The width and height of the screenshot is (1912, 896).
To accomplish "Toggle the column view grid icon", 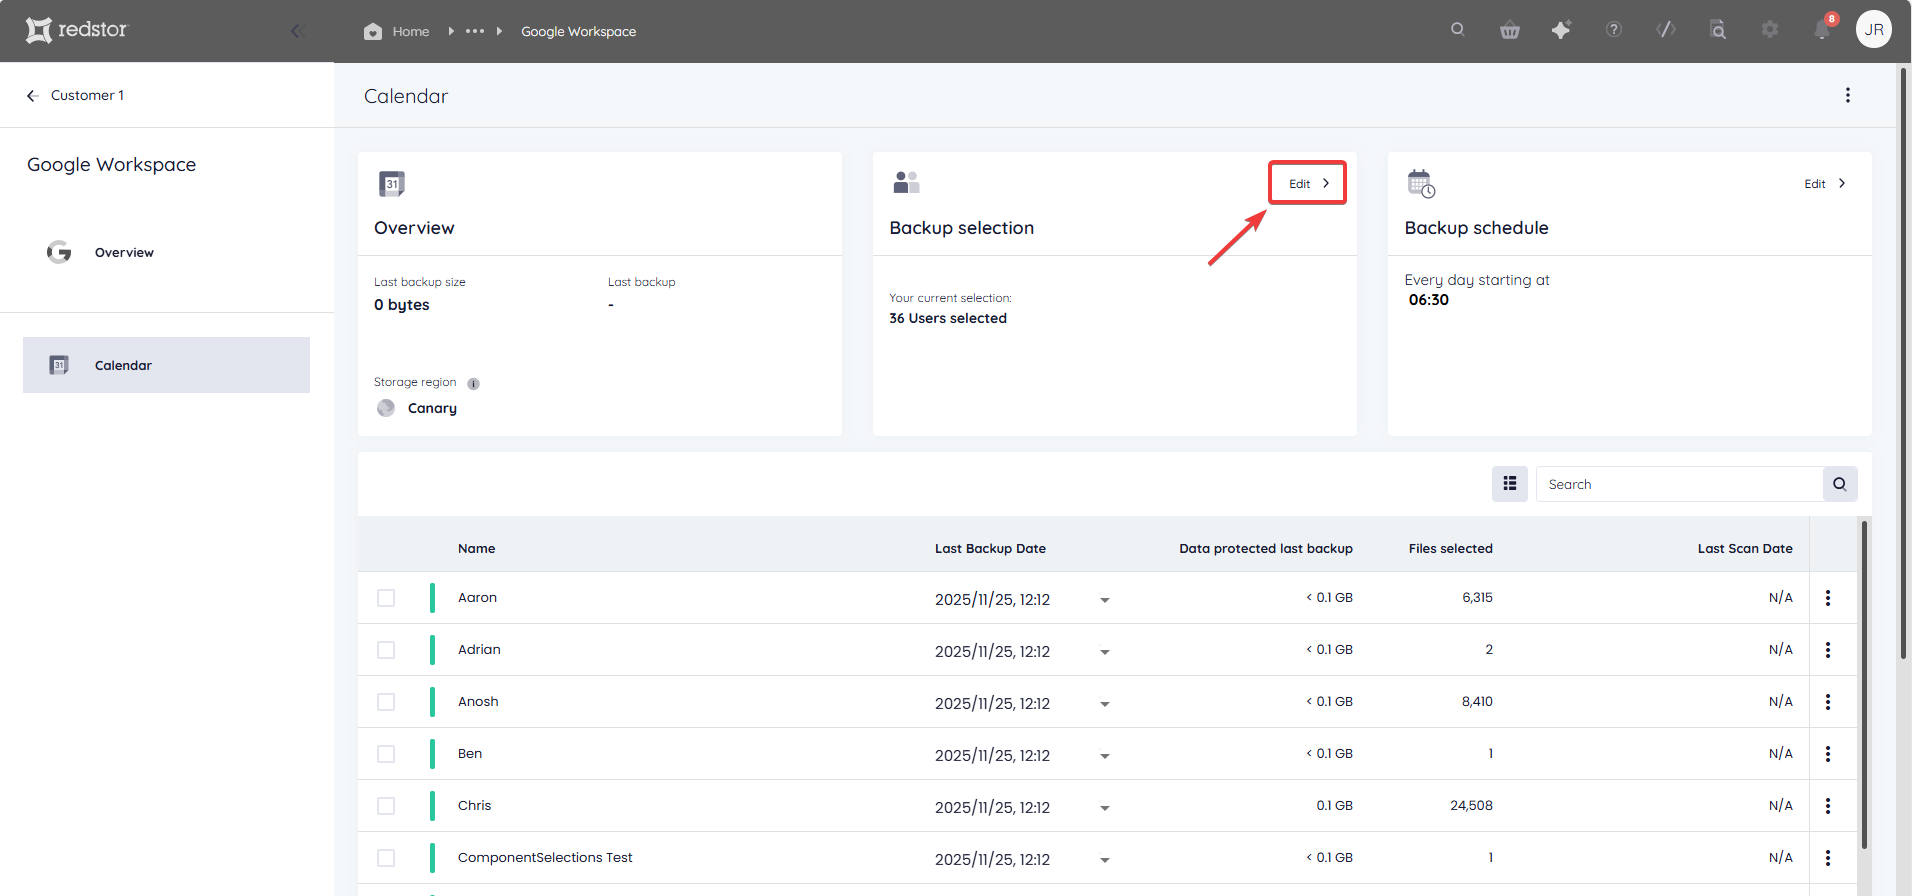I will coord(1510,484).
